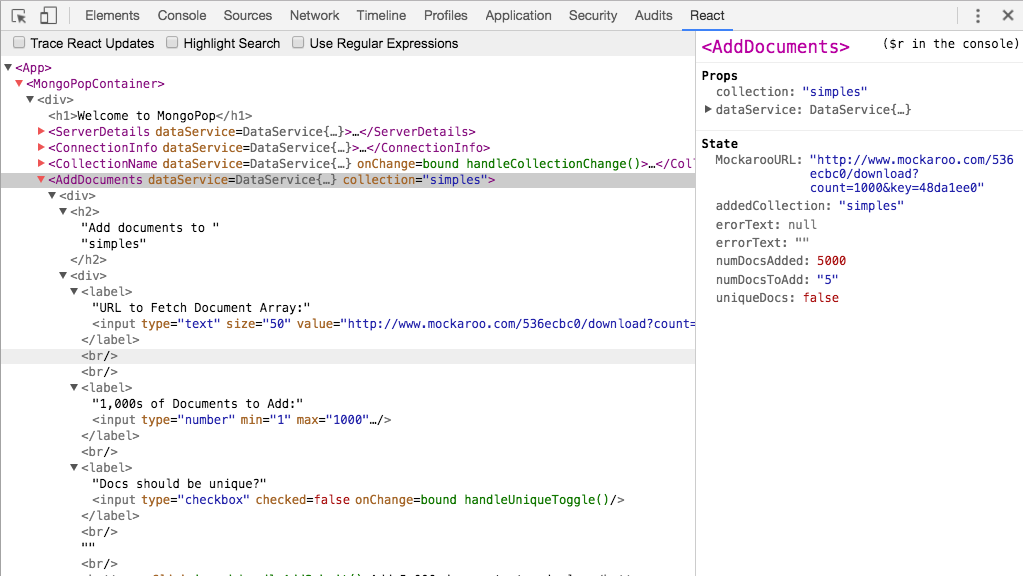This screenshot has width=1023, height=576.
Task: Enable Use Regular Expressions checkbox
Action: (298, 42)
